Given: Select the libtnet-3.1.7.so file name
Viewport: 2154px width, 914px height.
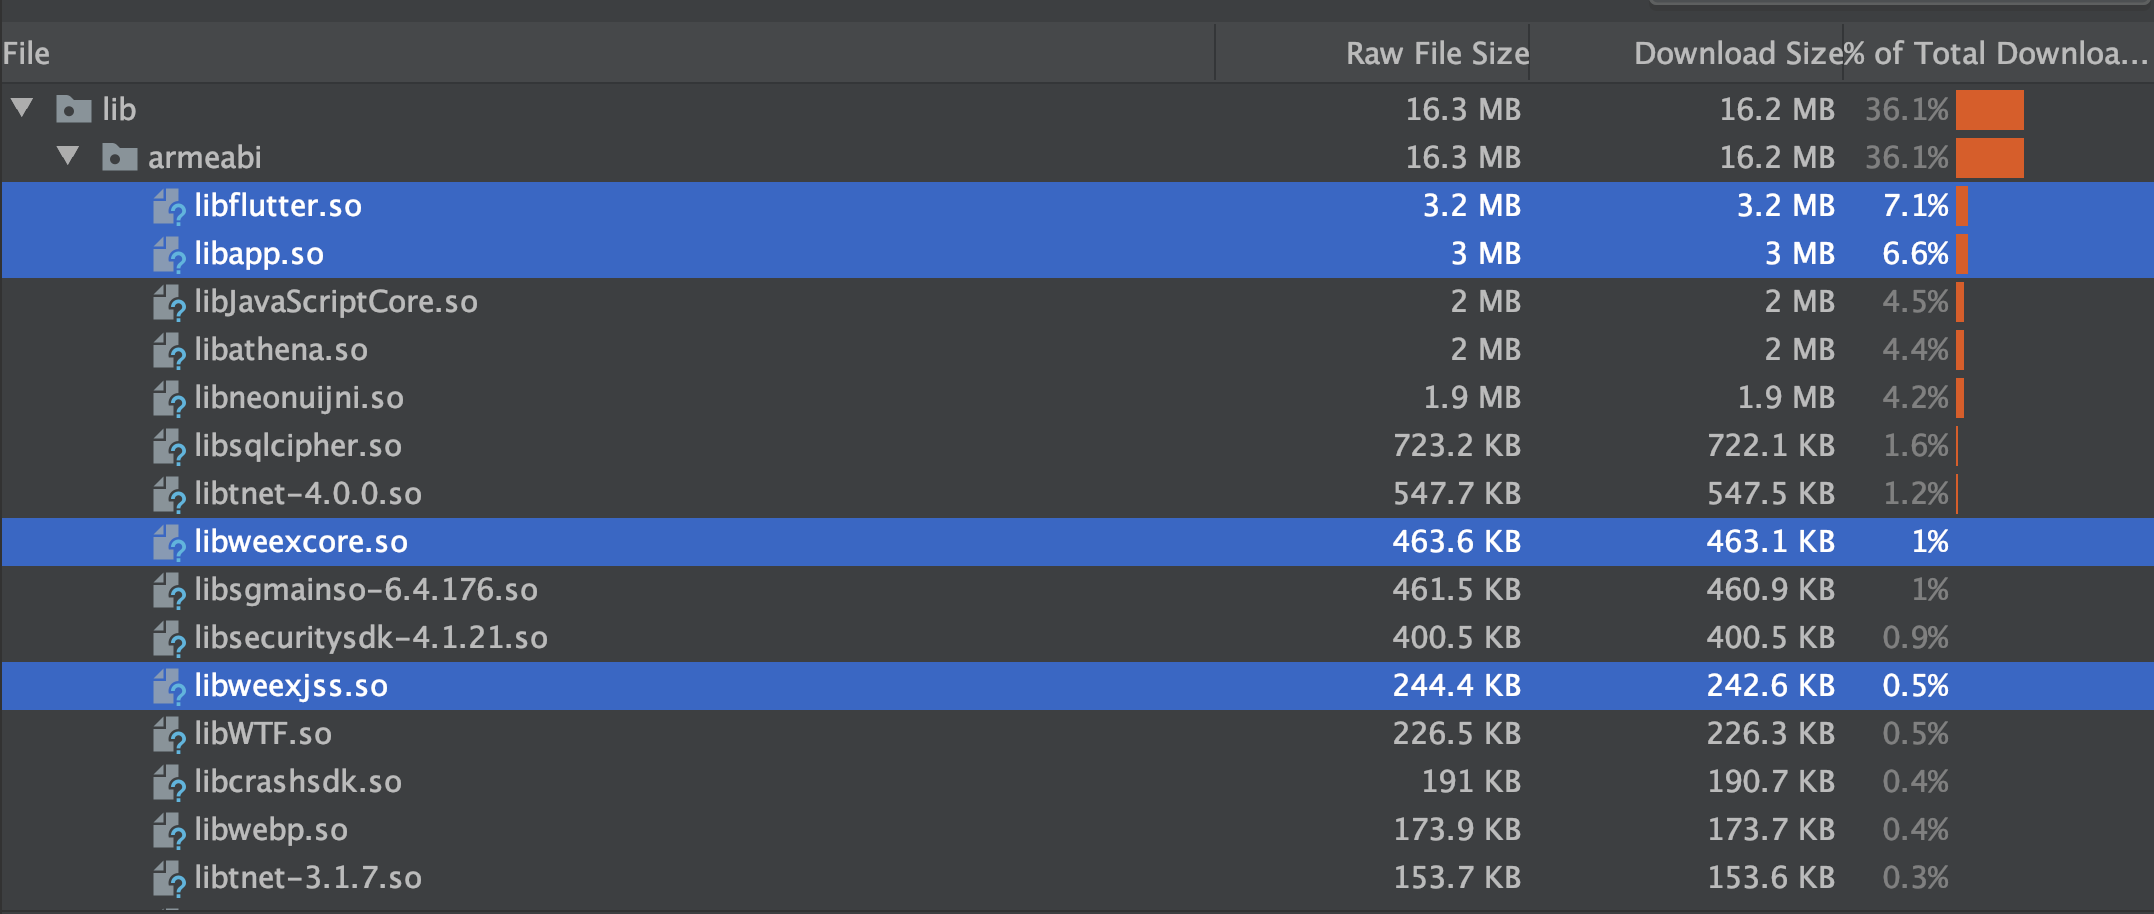Looking at the screenshot, I should pos(308,877).
